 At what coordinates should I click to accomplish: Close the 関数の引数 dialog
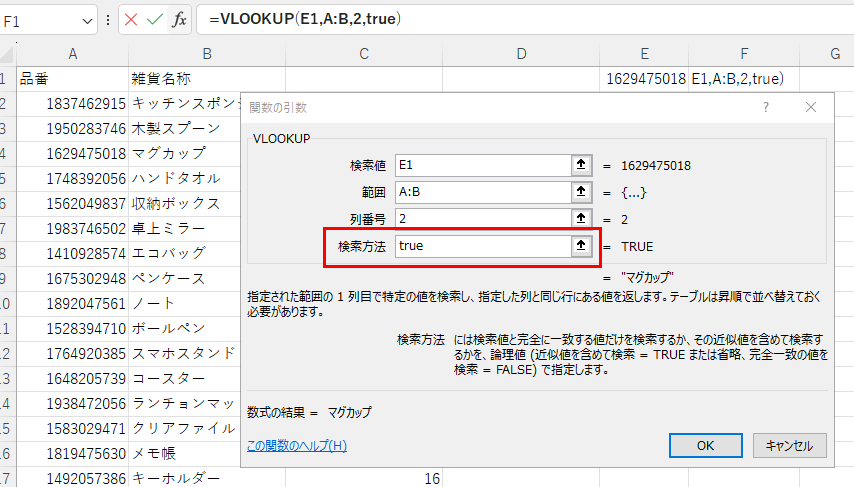tap(811, 107)
